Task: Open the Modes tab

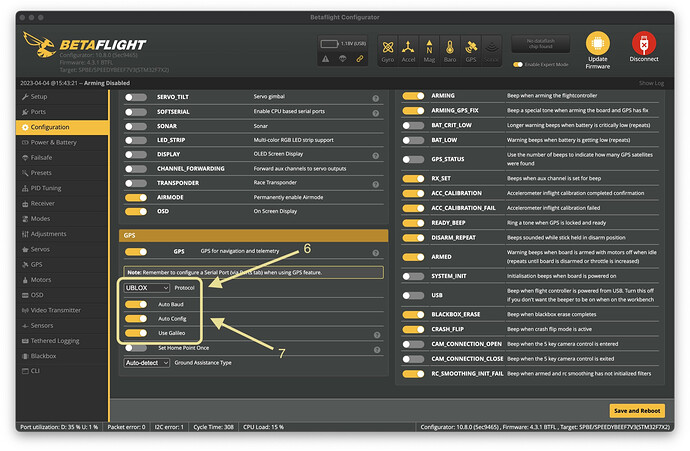Action: [62, 219]
